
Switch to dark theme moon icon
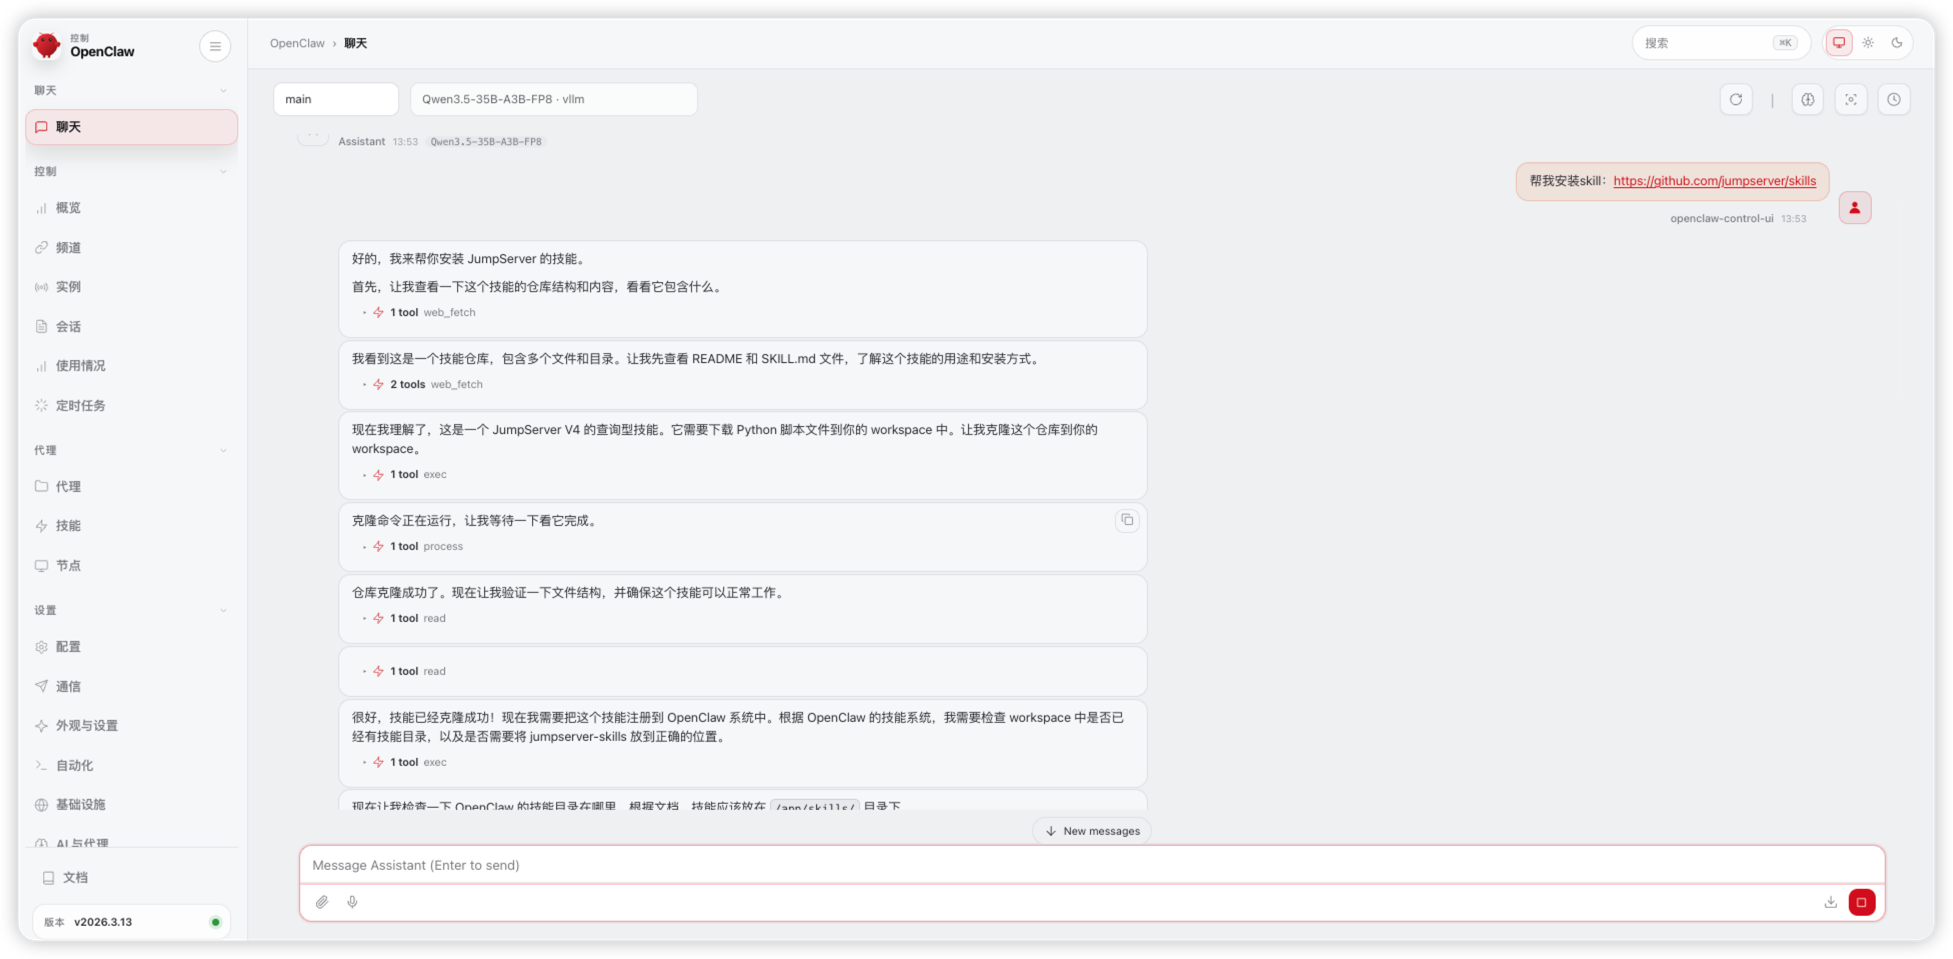pos(1897,43)
